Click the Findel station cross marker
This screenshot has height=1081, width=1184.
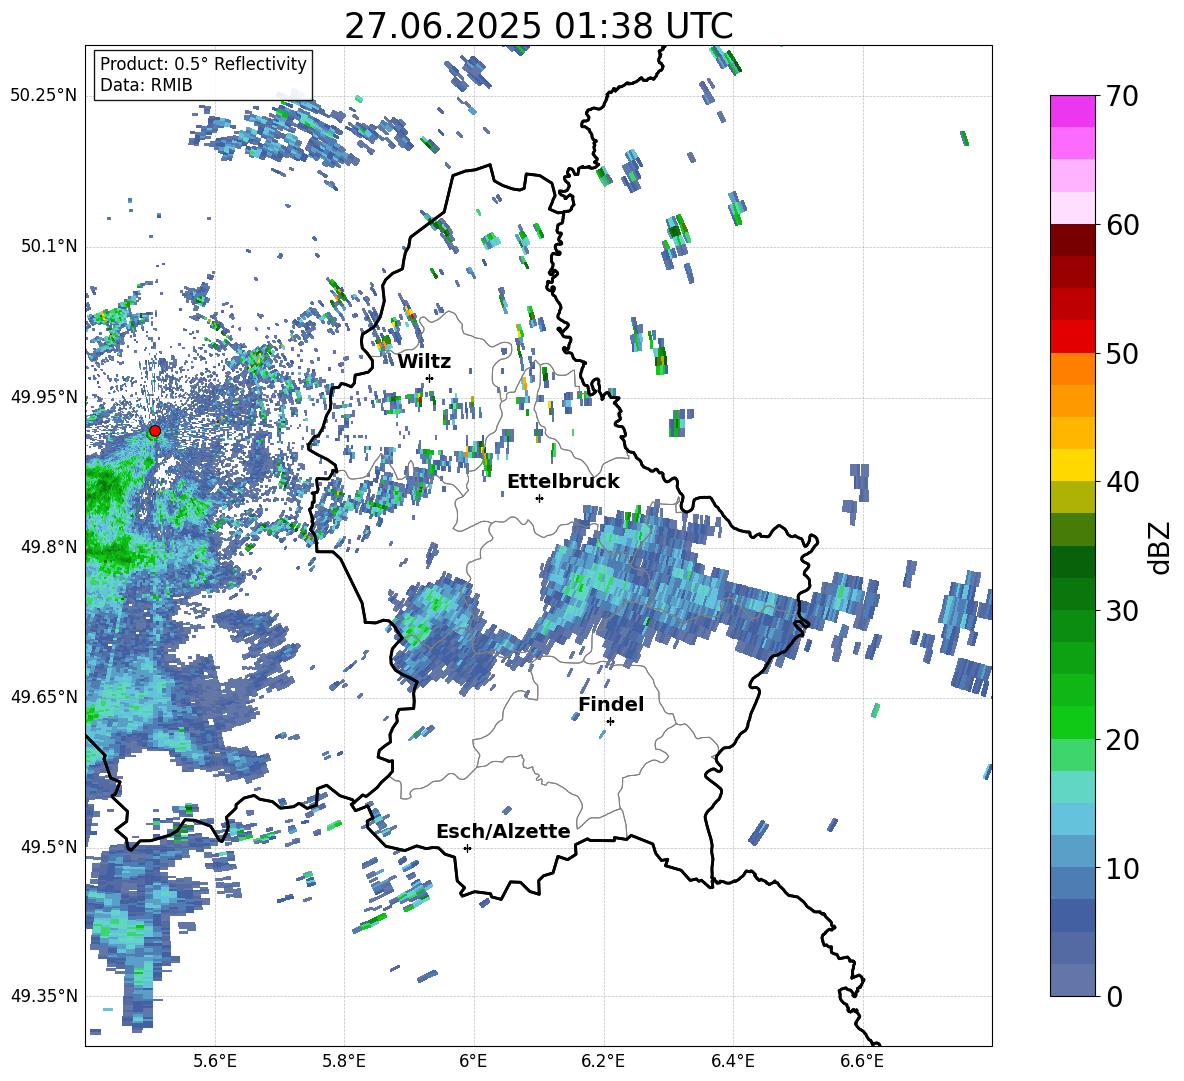[610, 722]
